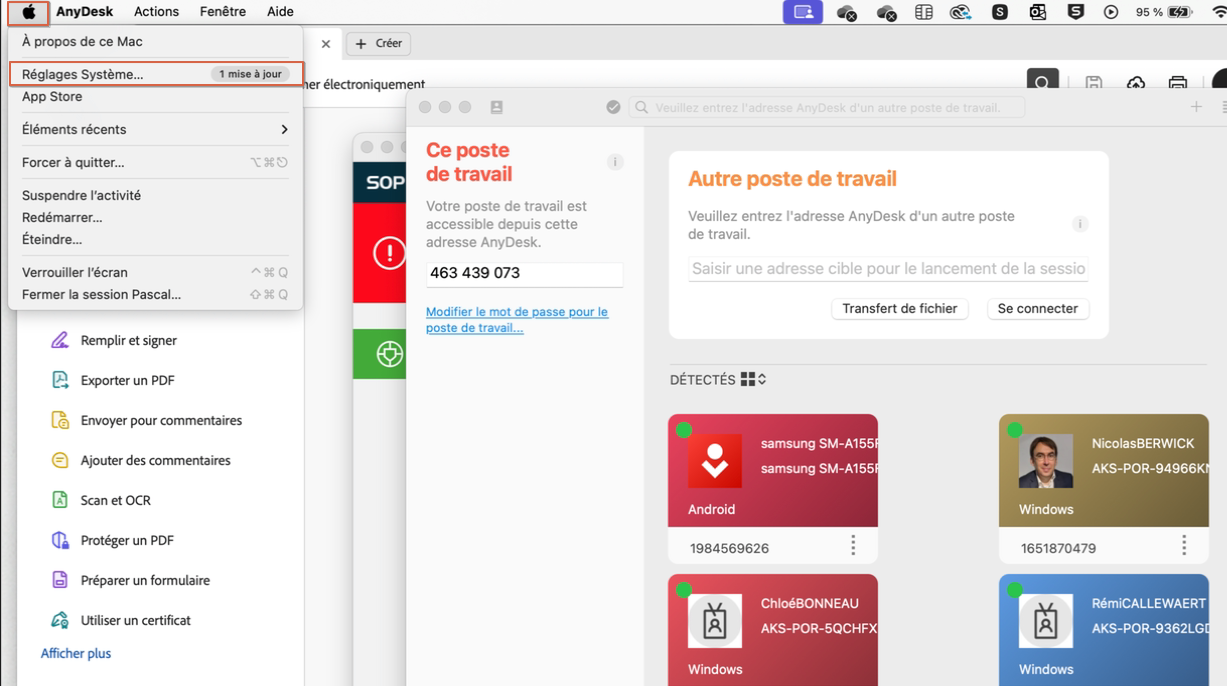The height and width of the screenshot is (686, 1227).
Task: Click the info icon in Autre poste de travail
Action: [1080, 224]
